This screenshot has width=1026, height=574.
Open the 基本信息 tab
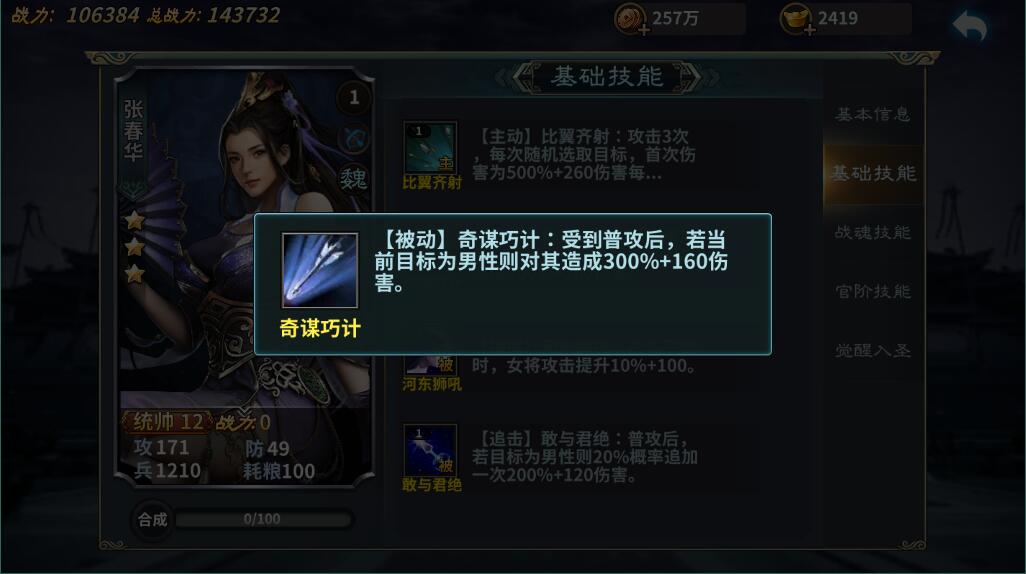(873, 115)
